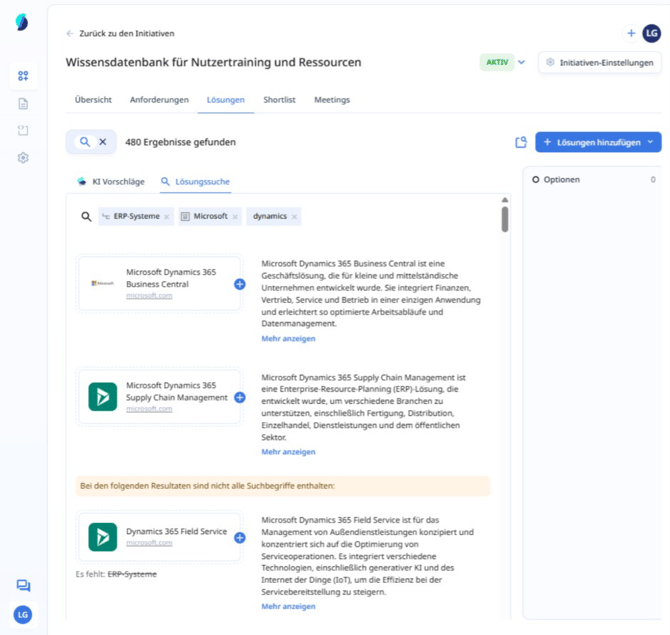Open settings gear in left sidebar

23,158
